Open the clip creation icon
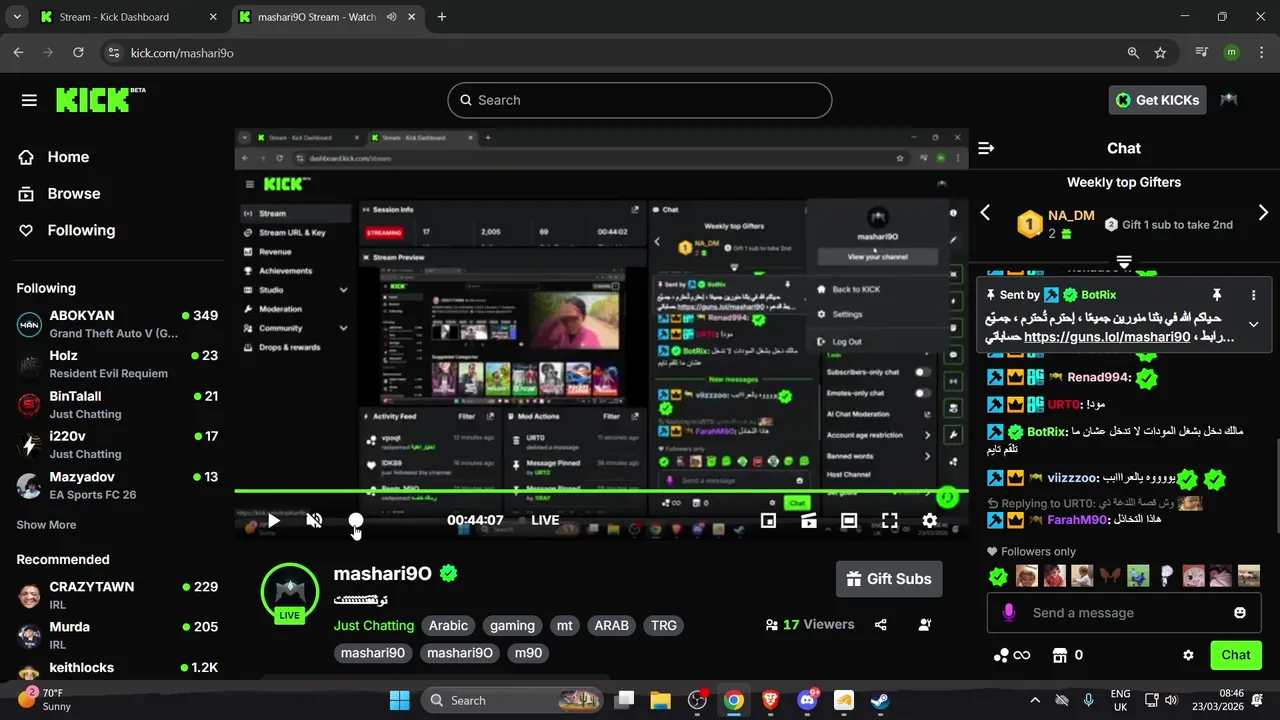1280x720 pixels. (x=808, y=520)
